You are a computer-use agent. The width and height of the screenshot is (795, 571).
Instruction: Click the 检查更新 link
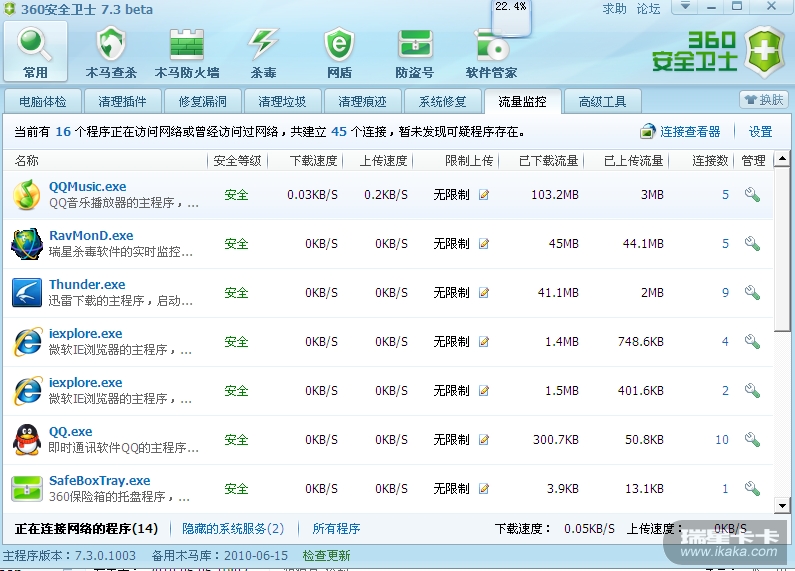tap(326, 555)
